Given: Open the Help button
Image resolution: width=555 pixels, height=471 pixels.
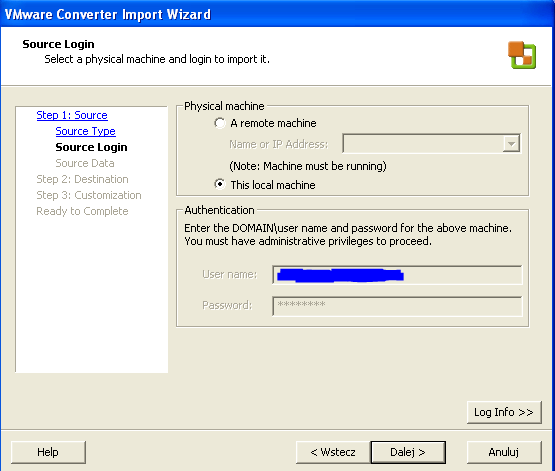Looking at the screenshot, I should pyautogui.click(x=48, y=452).
